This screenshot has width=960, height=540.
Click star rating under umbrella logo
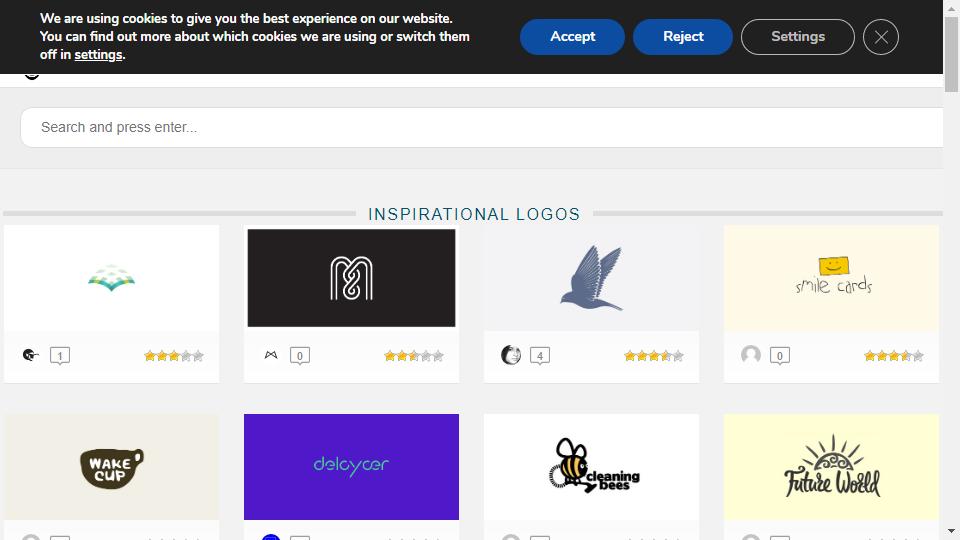click(174, 356)
